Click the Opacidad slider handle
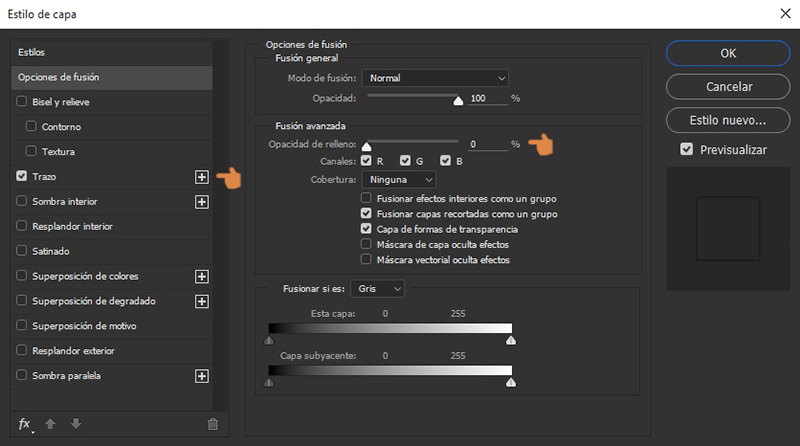 [x=458, y=101]
